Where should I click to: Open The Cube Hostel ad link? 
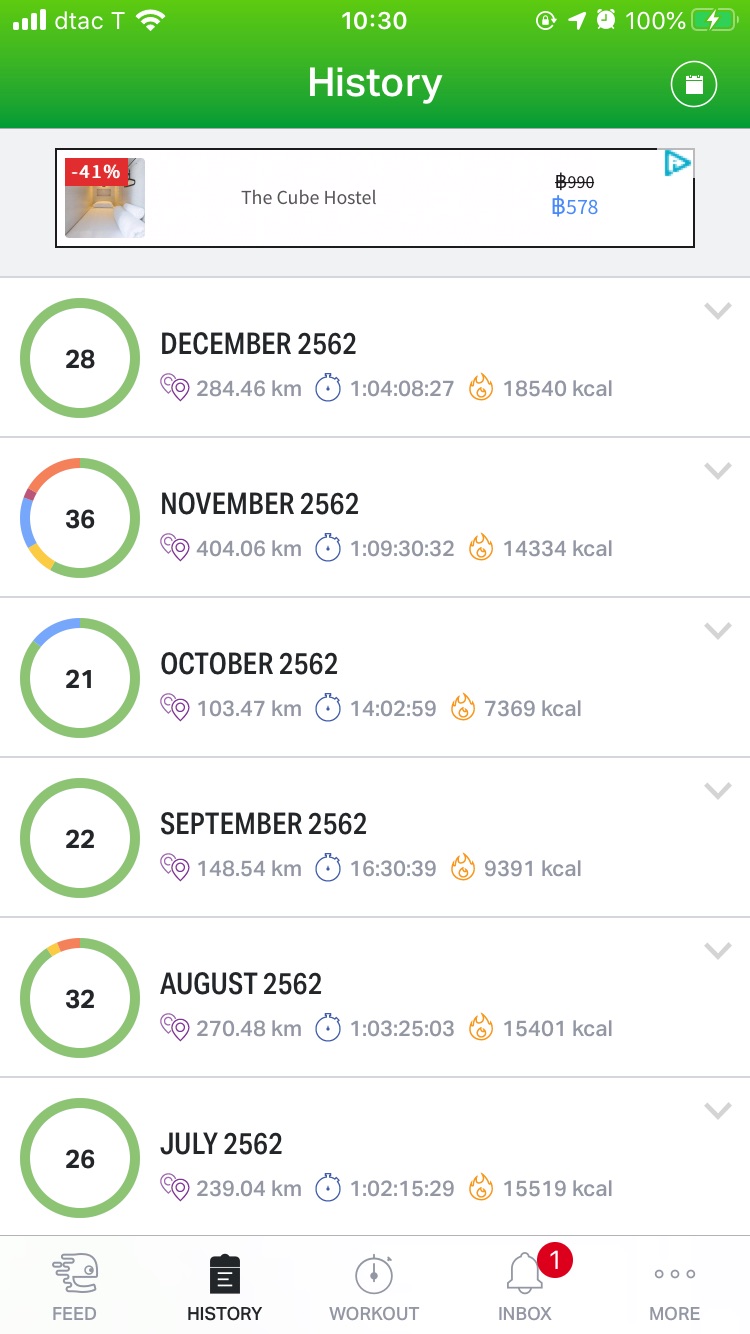pos(309,198)
